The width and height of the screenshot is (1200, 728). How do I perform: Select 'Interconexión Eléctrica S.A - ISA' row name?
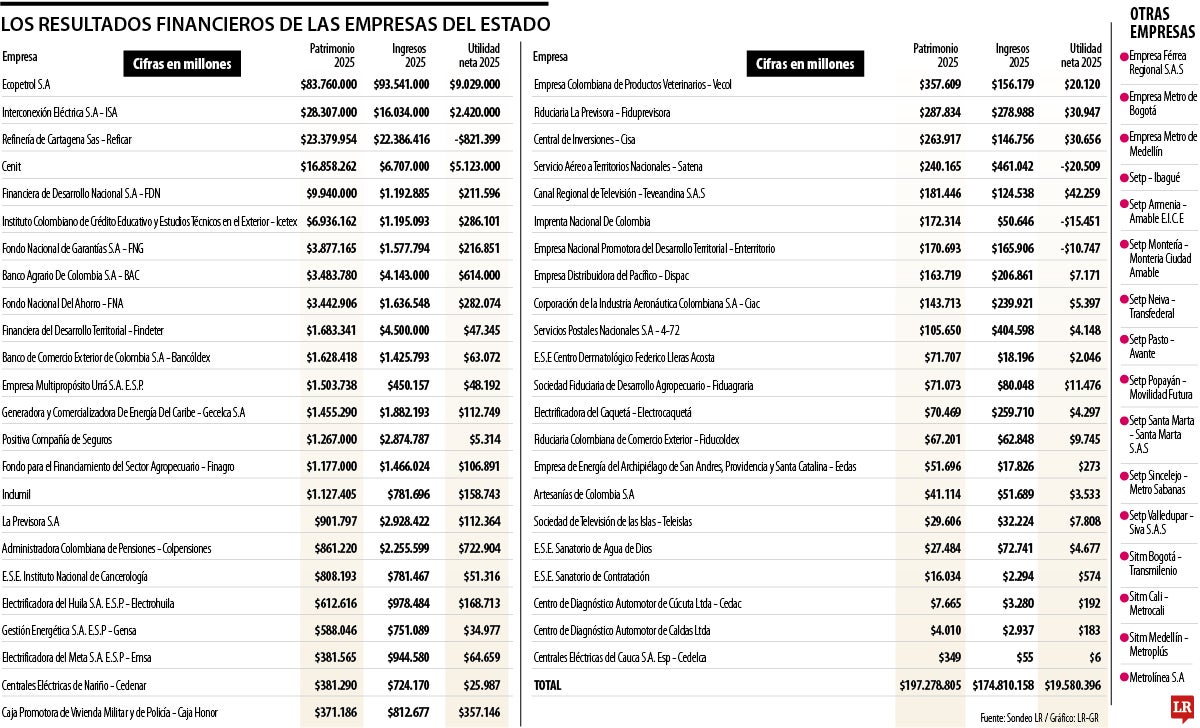tap(60, 112)
